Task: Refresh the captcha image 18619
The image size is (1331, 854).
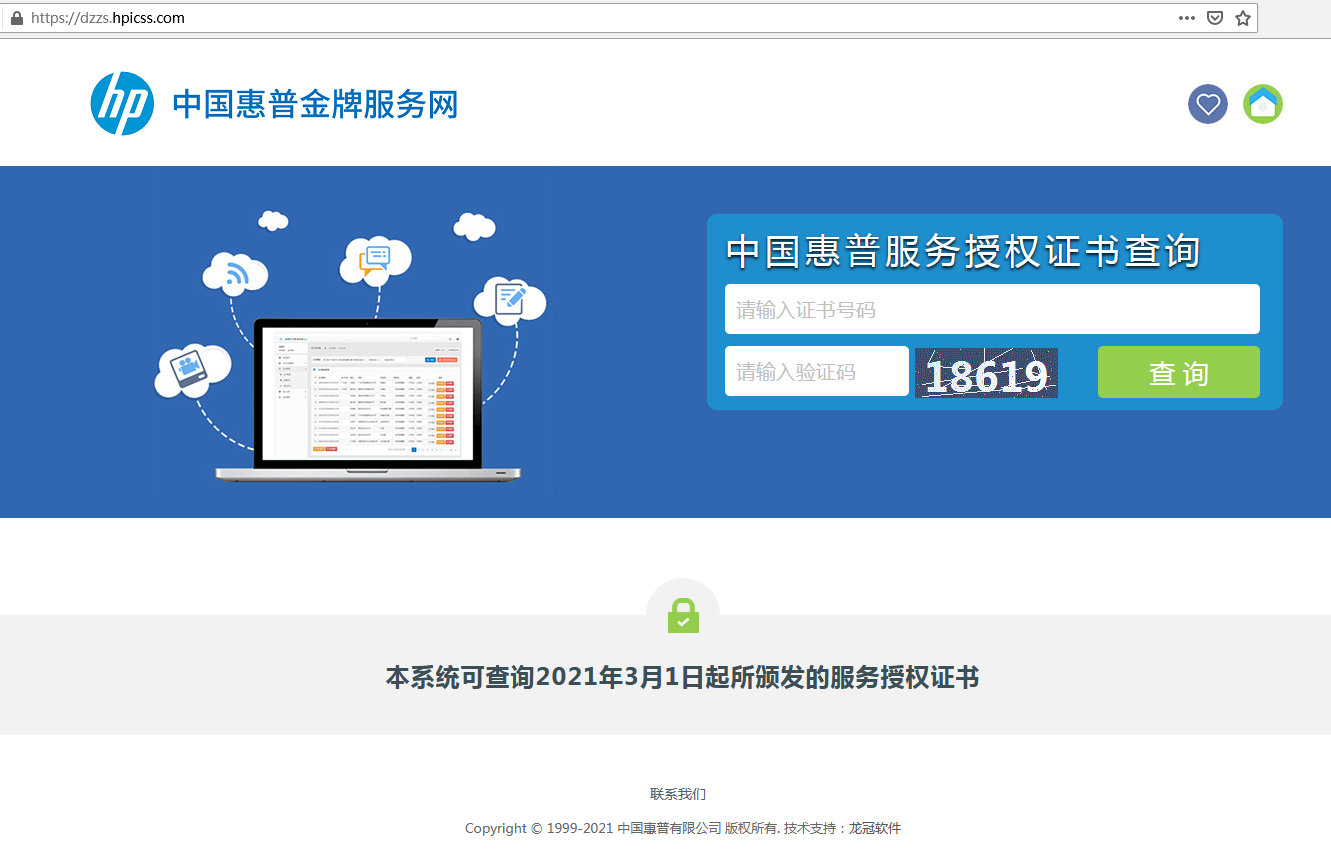Action: 986,373
